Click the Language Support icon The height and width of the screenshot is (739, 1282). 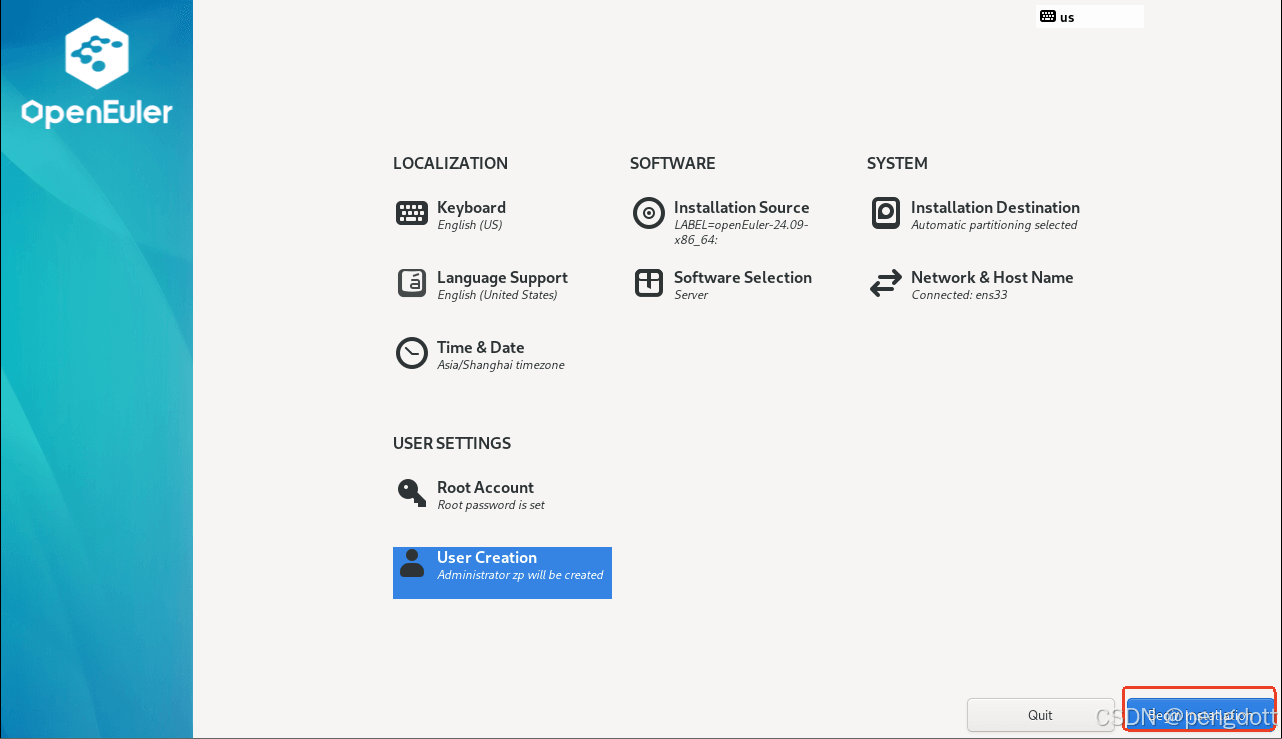pos(412,283)
